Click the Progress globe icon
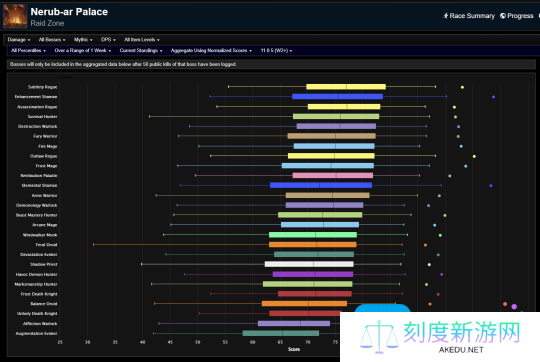 (503, 16)
